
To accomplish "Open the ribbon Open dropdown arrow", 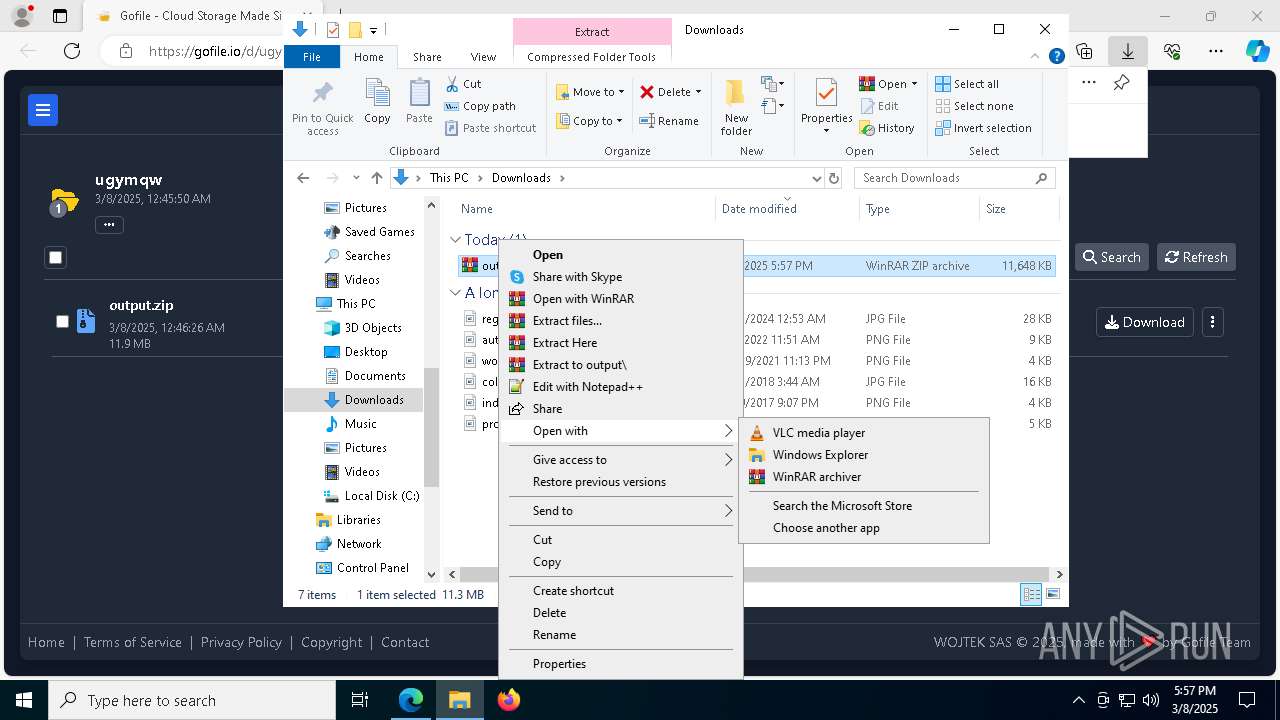I will point(913,84).
